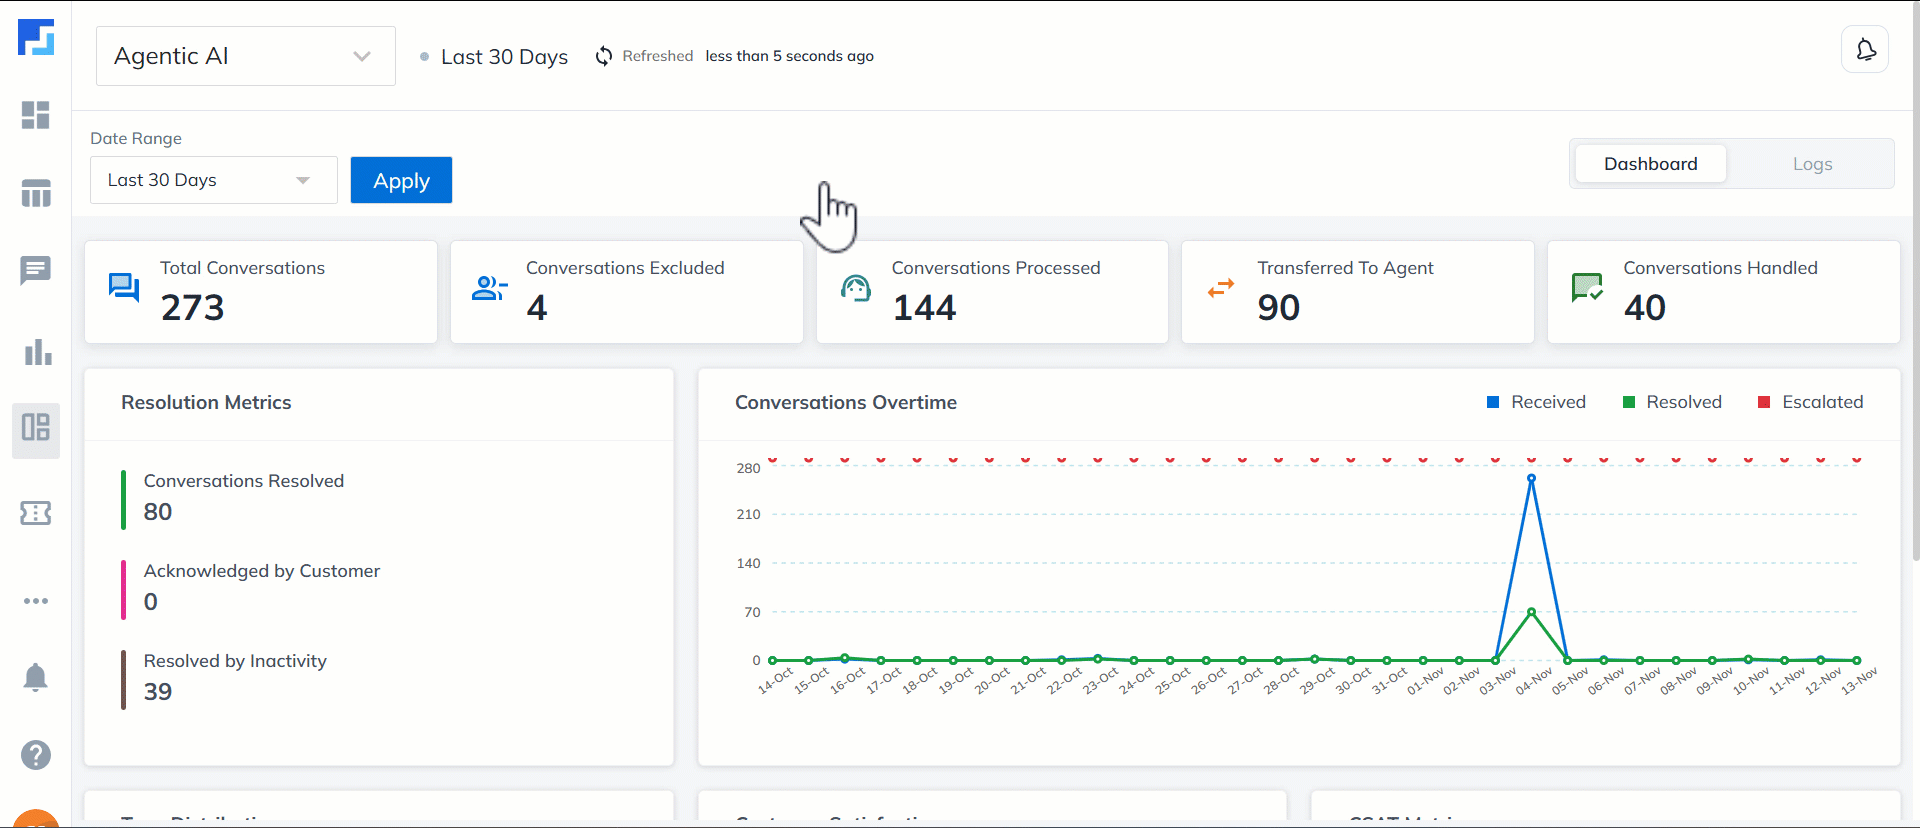Click the Conversations Handled checkmark icon

(x=1587, y=288)
